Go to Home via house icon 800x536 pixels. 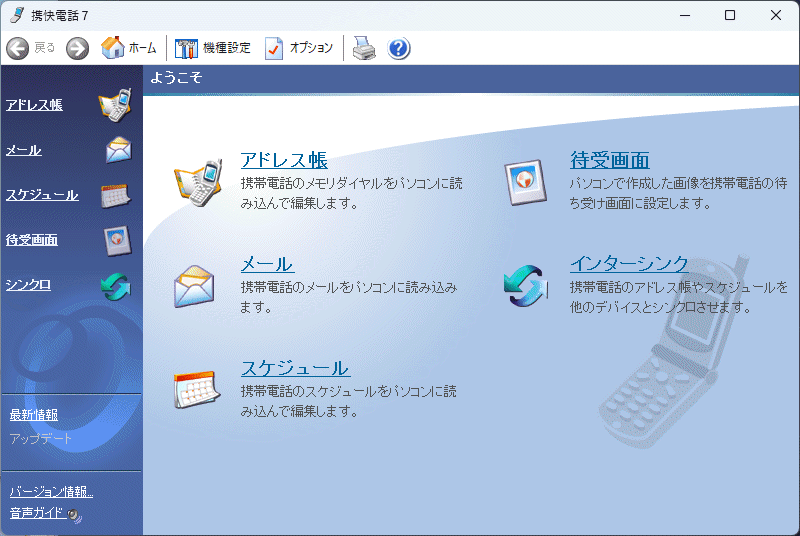[112, 47]
